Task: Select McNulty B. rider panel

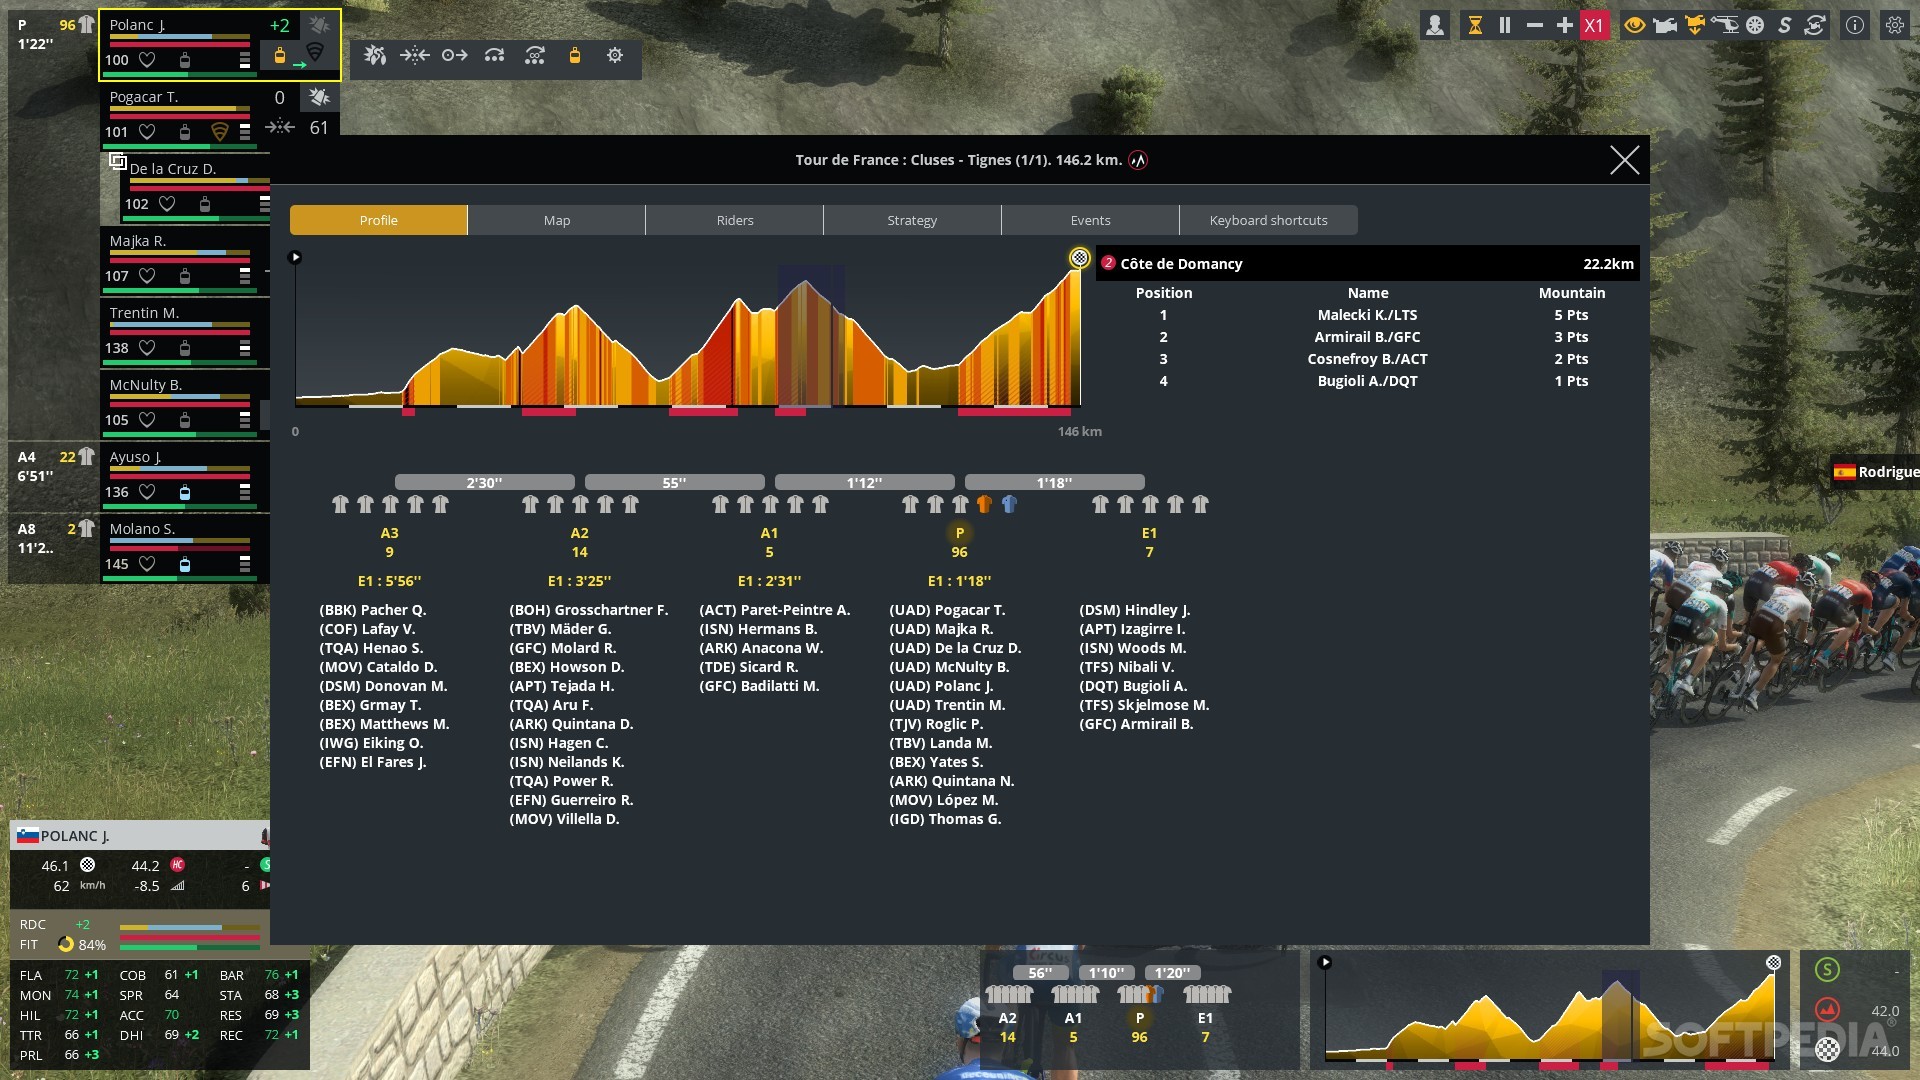Action: click(x=185, y=405)
